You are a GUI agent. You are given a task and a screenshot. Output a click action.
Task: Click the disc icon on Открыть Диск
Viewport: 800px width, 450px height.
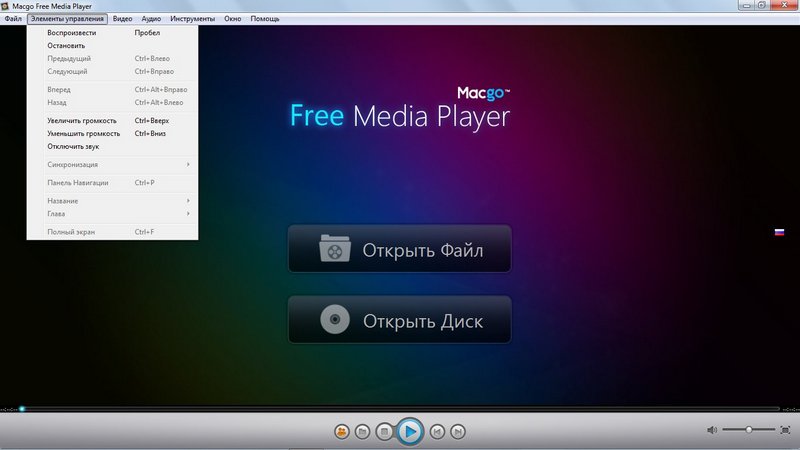click(x=335, y=319)
